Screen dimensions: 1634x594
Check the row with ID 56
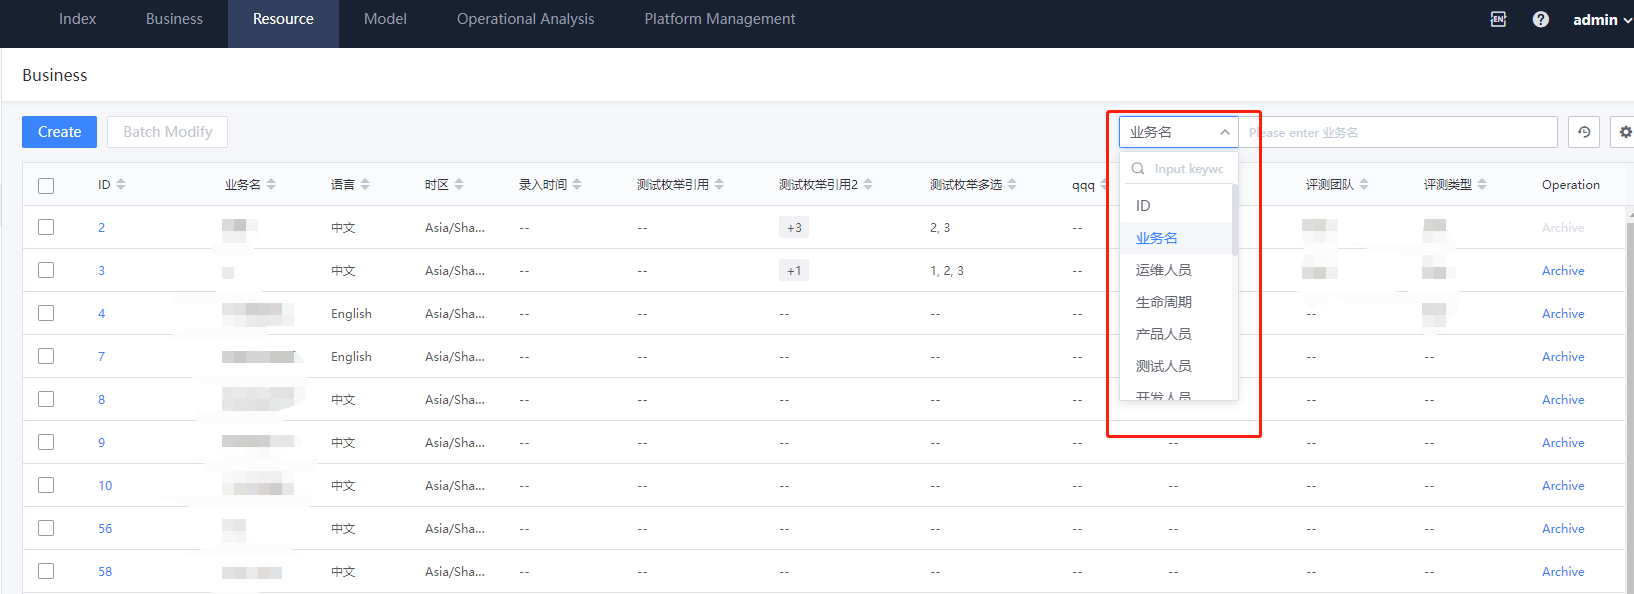(x=46, y=528)
